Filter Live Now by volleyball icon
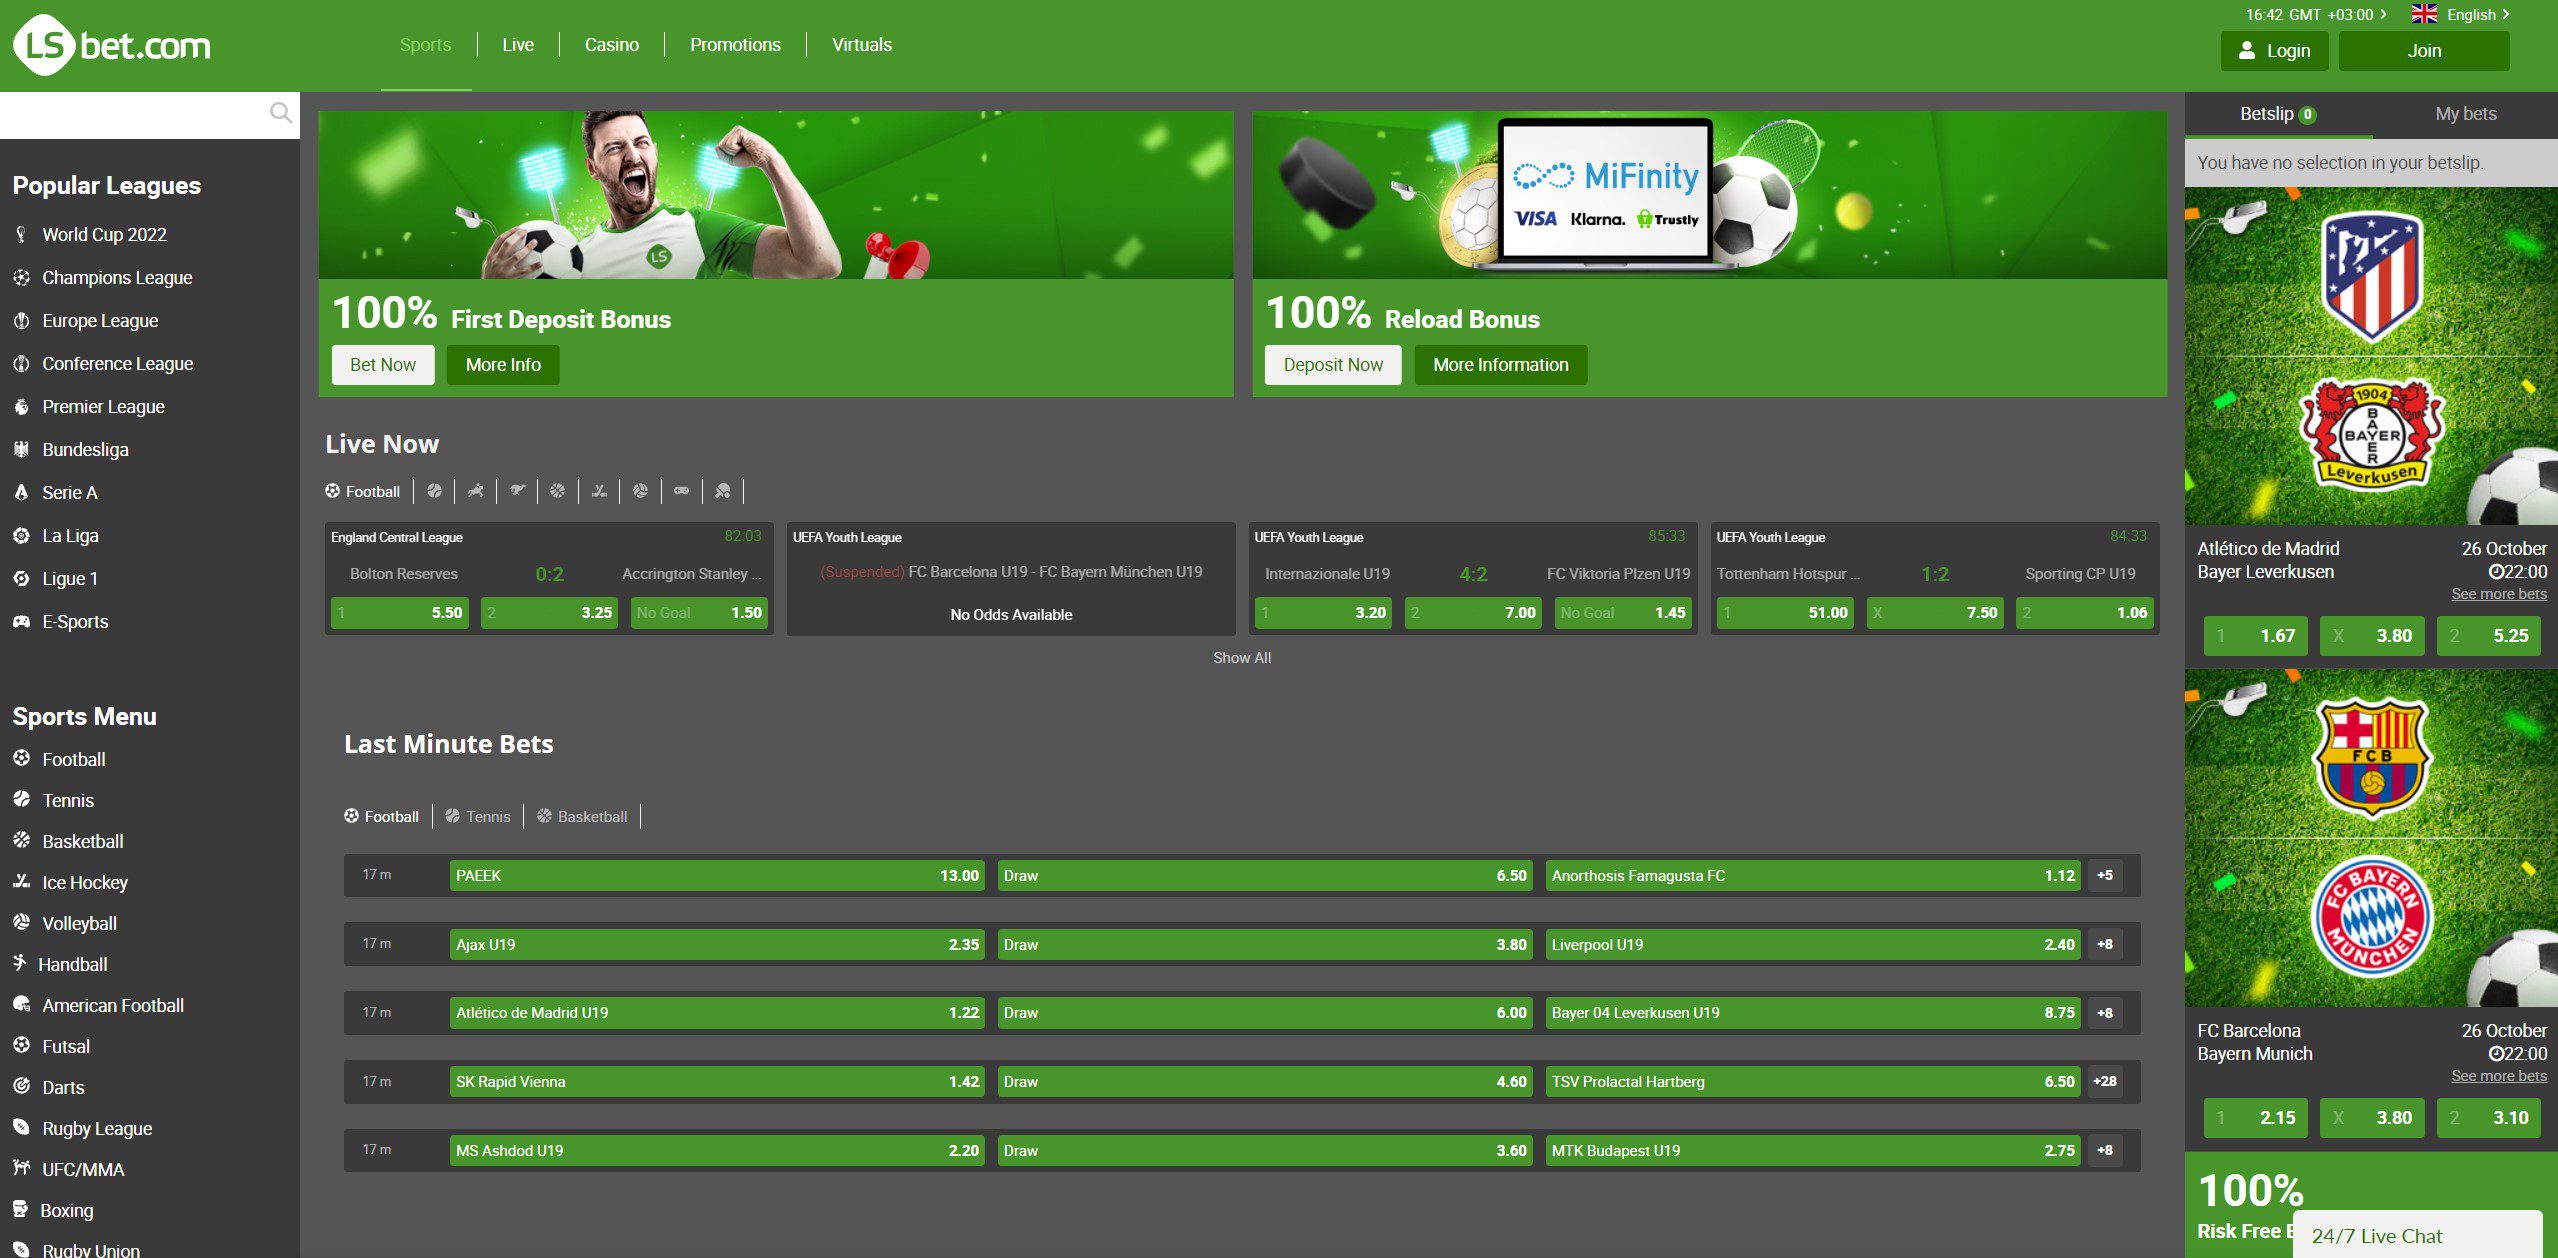Viewport: 2558px width, 1258px height. [640, 491]
